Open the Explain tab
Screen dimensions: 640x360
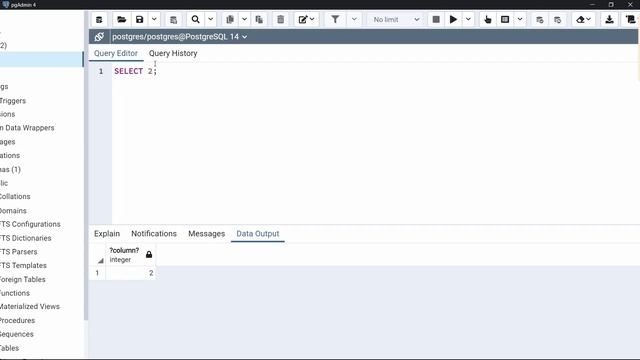[x=107, y=234]
